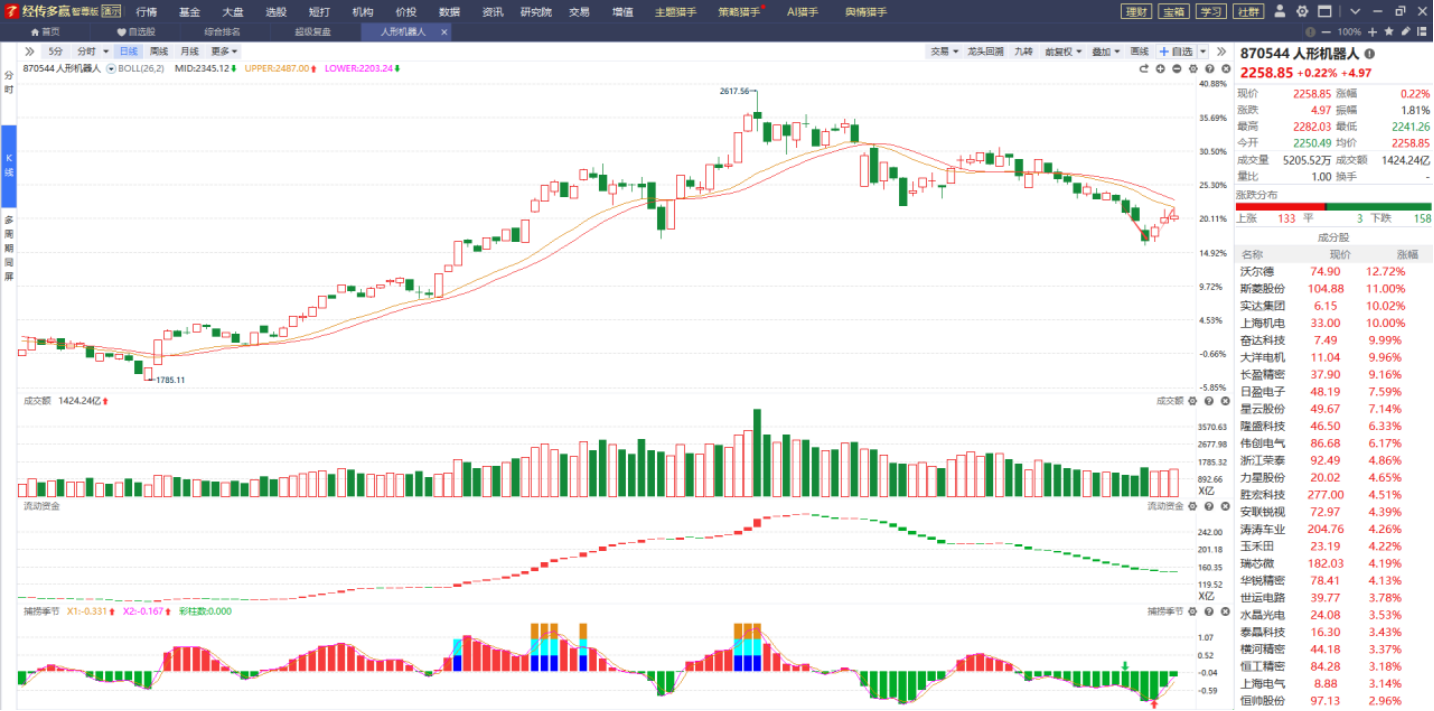The height and width of the screenshot is (711, 1434).
Task: Click the zoom in plus icon on chart
Action: [x=1161, y=69]
